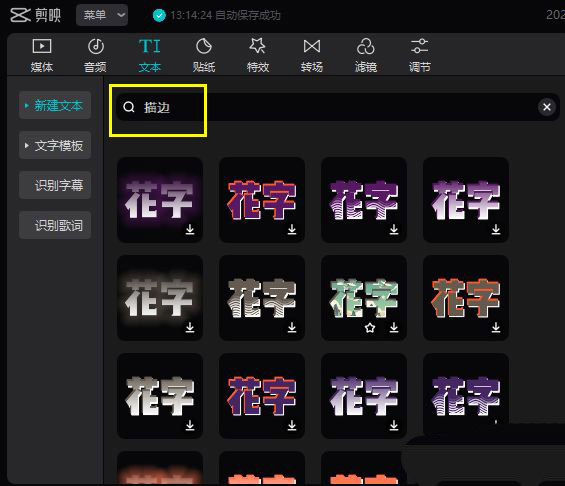
Task: Clear the 描边 search with the X button
Action: point(547,107)
